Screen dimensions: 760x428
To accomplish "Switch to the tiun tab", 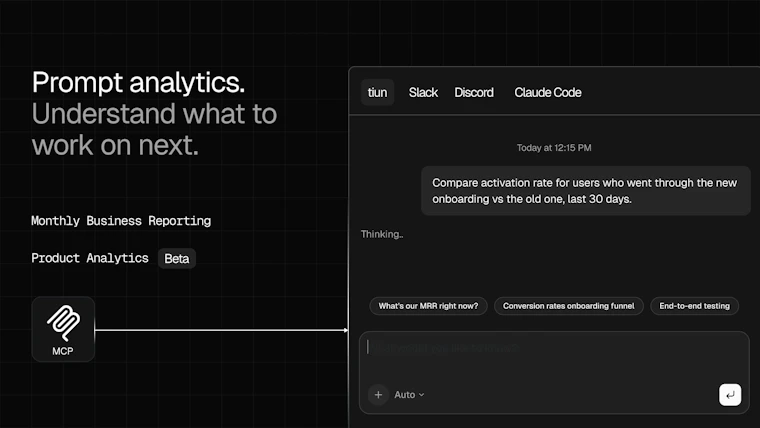I will point(377,92).
